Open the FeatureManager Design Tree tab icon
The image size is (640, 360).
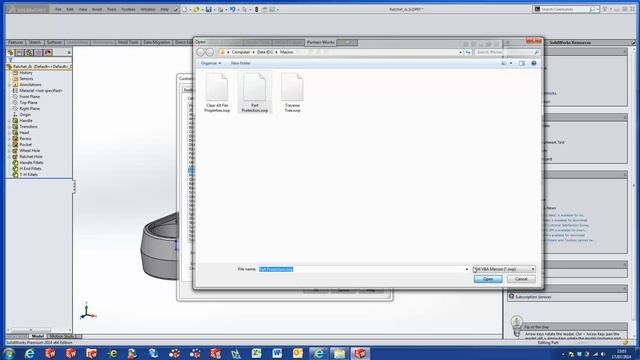click(x=11, y=53)
